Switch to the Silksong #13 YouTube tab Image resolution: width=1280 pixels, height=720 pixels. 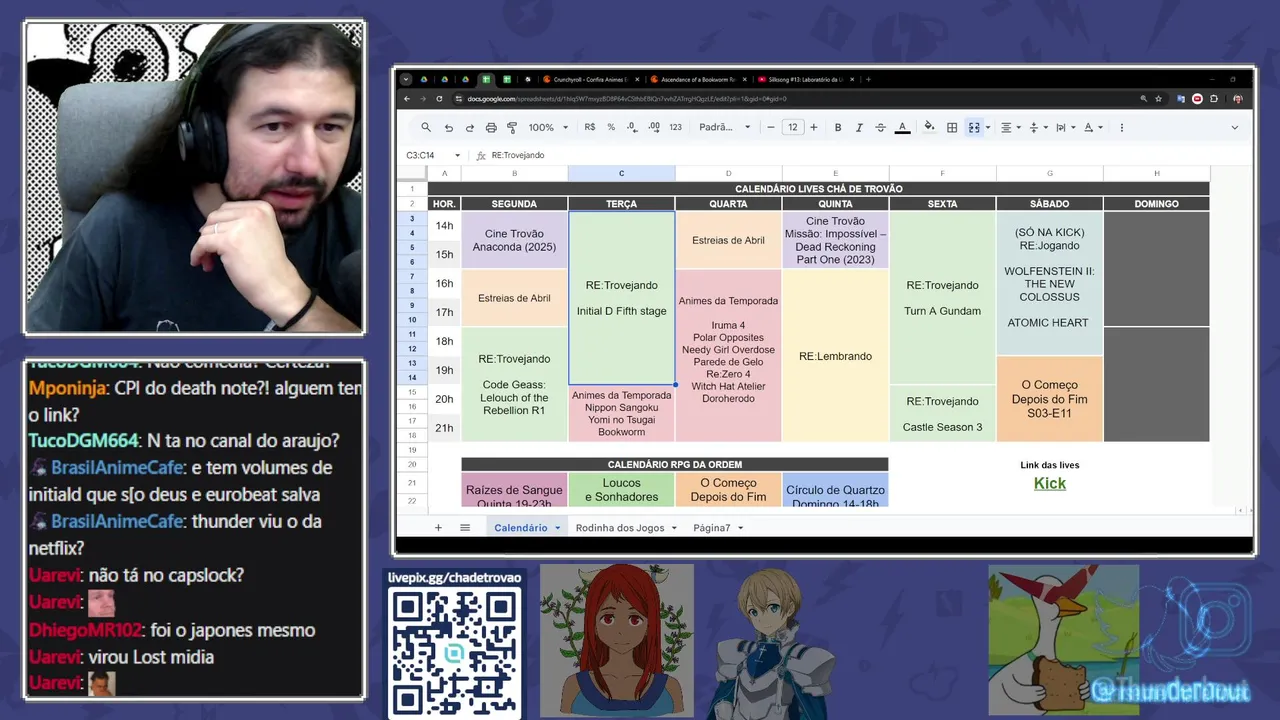point(804,79)
